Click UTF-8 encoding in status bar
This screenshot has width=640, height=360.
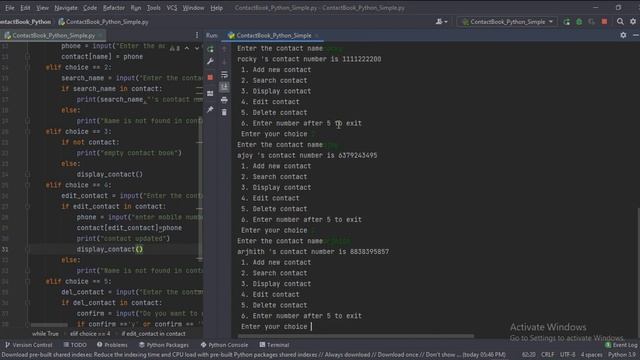click(x=567, y=355)
